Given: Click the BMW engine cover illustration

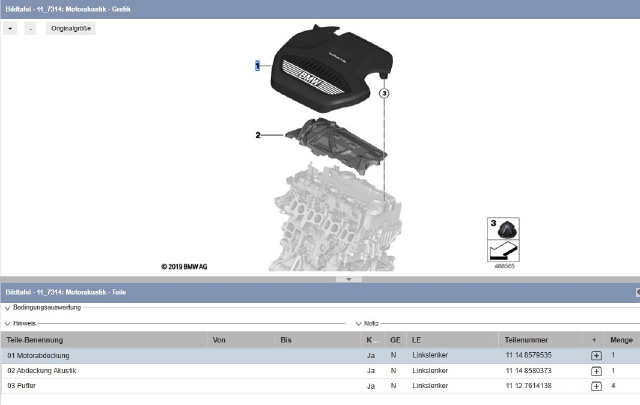Looking at the screenshot, I should [331, 69].
